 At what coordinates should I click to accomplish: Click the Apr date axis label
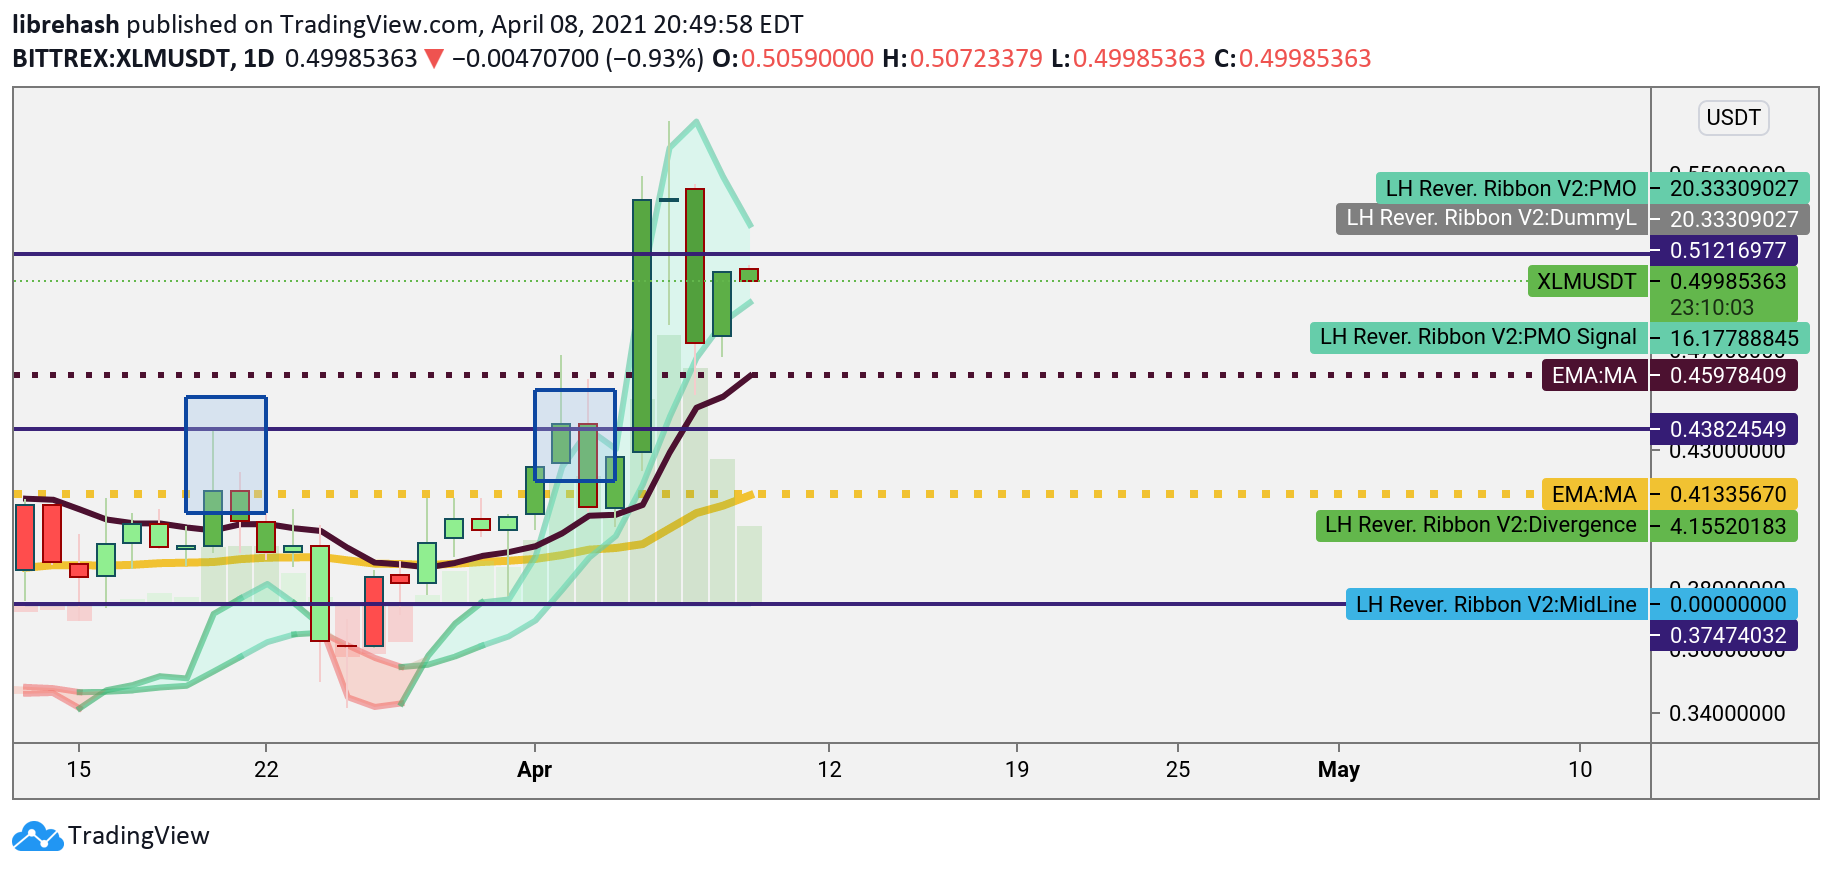click(535, 769)
